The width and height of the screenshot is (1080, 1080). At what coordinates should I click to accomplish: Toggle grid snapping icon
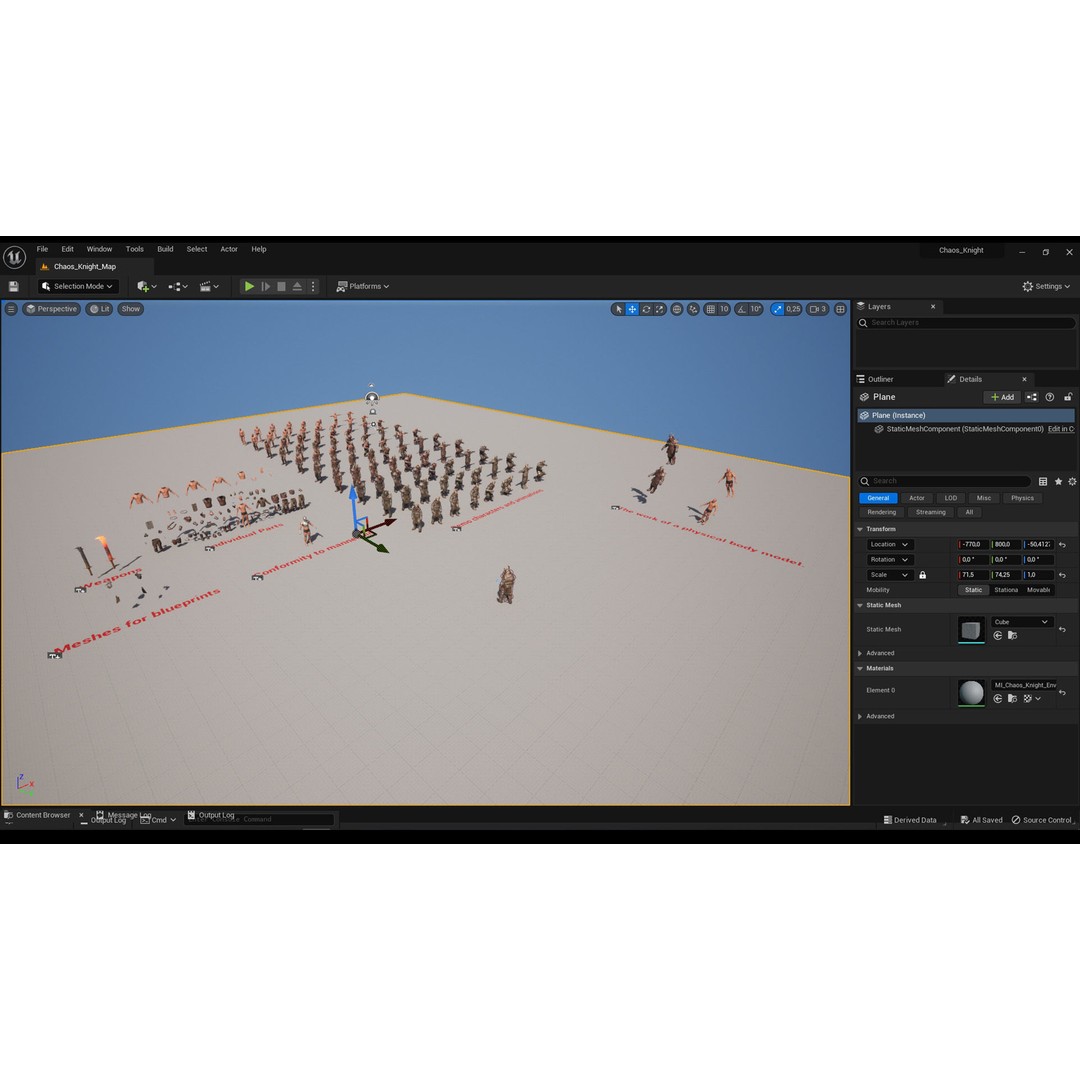tap(710, 309)
